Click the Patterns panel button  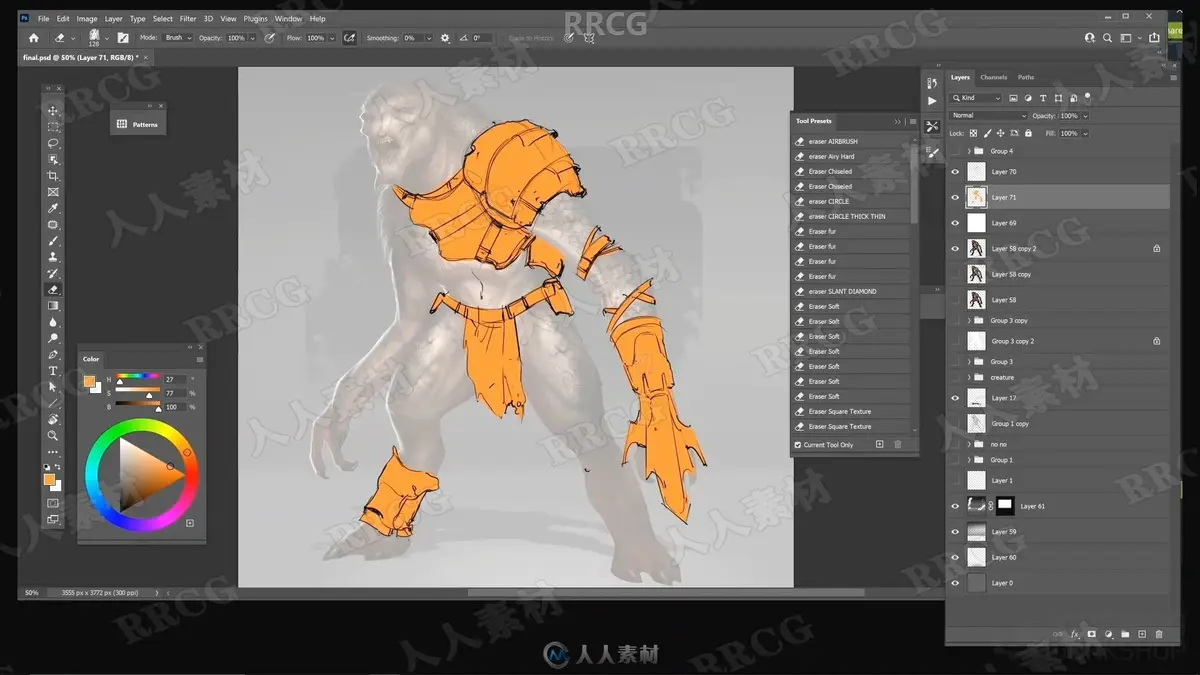click(137, 124)
